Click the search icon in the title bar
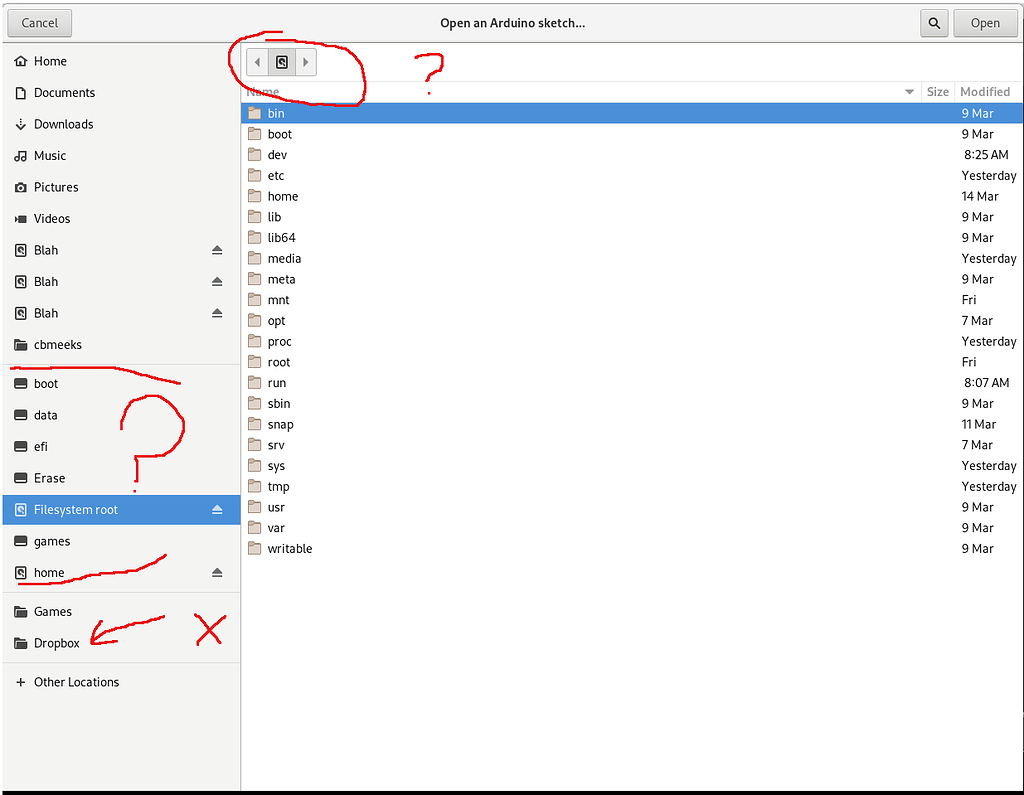The height and width of the screenshot is (795, 1024). tap(933, 22)
